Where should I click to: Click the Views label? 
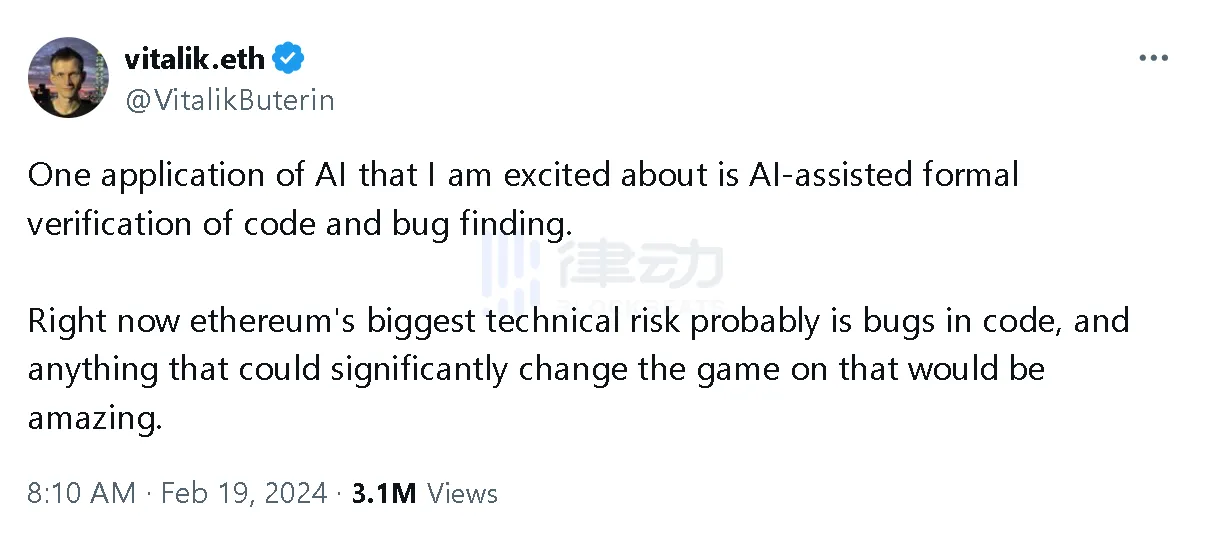click(x=462, y=493)
